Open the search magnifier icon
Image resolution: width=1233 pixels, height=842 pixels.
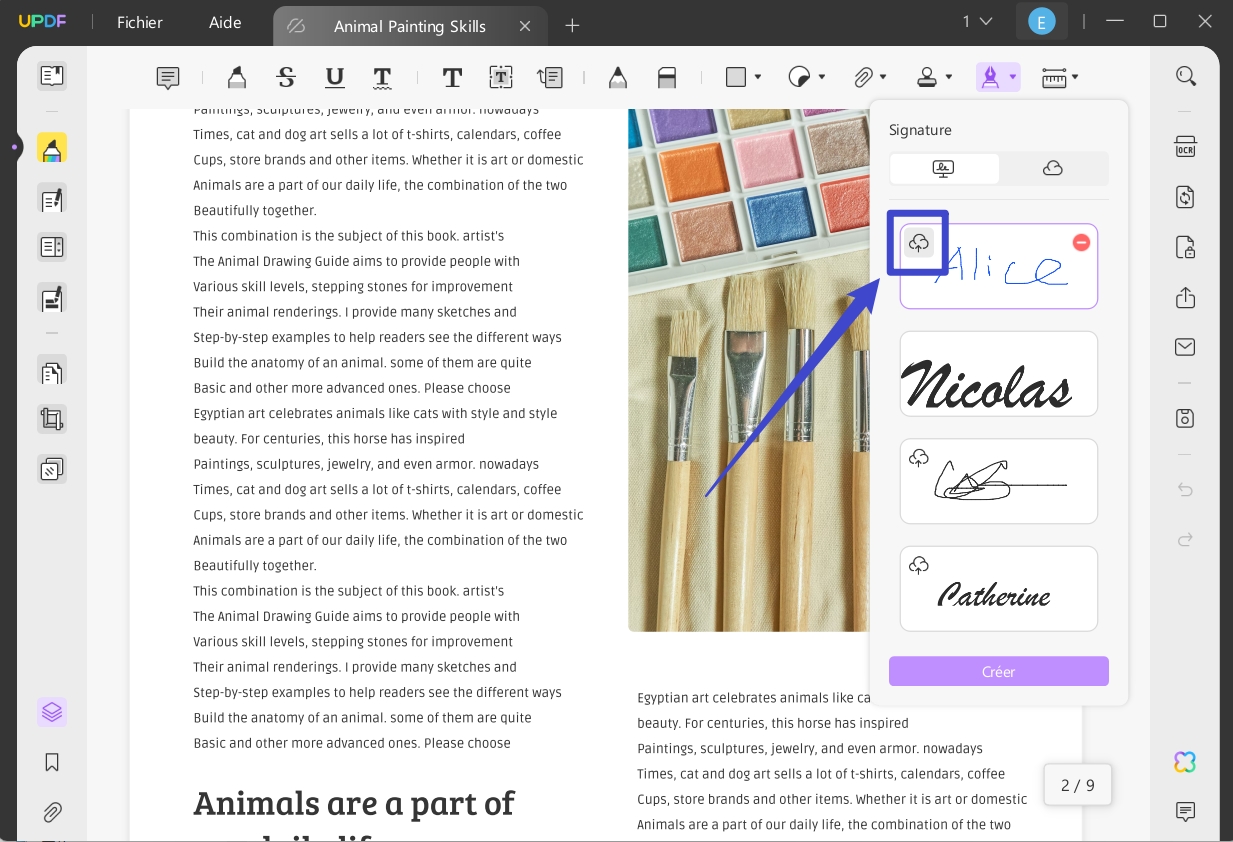pos(1185,76)
